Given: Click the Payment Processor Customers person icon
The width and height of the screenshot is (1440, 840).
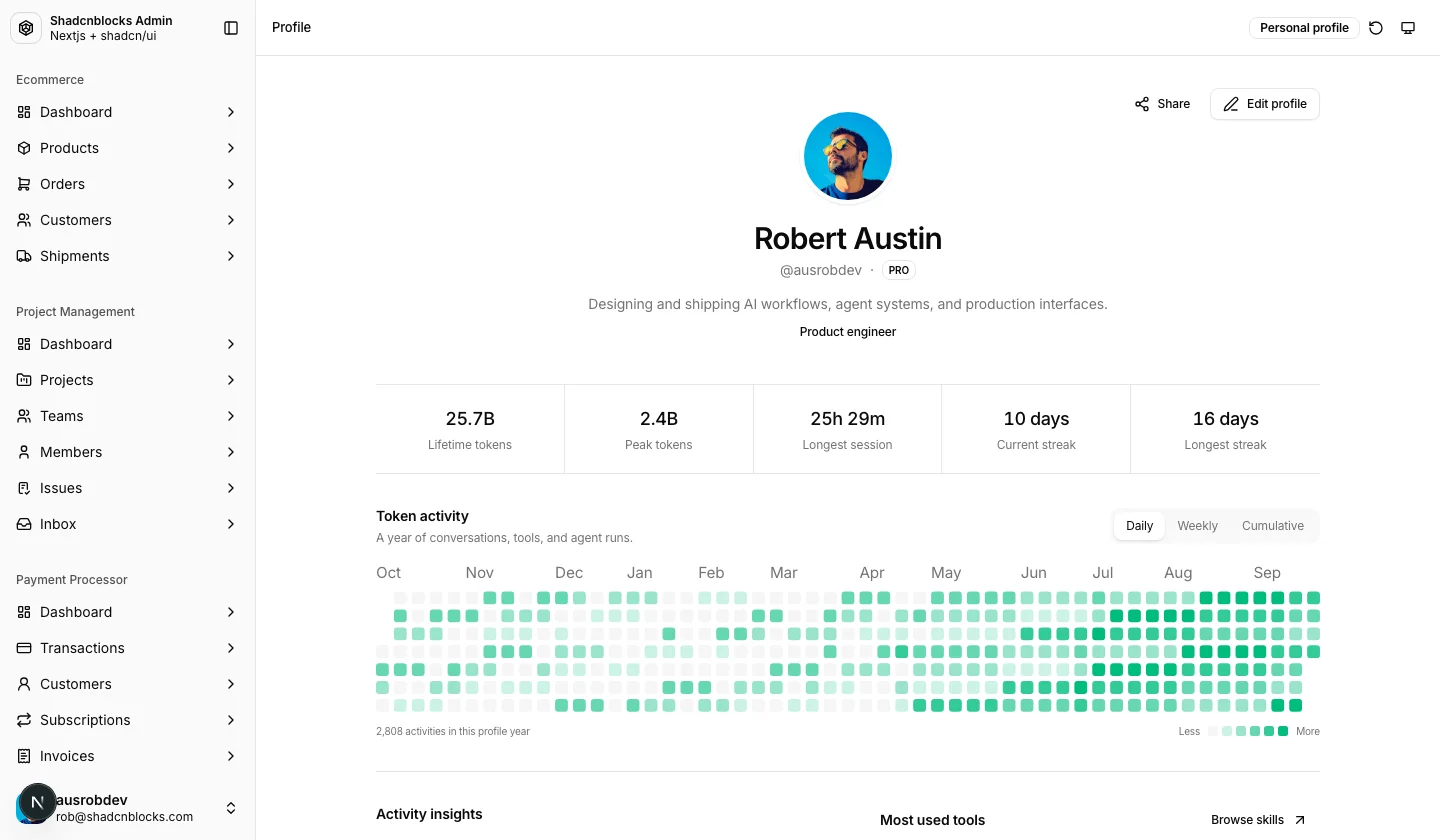Looking at the screenshot, I should (x=24, y=684).
